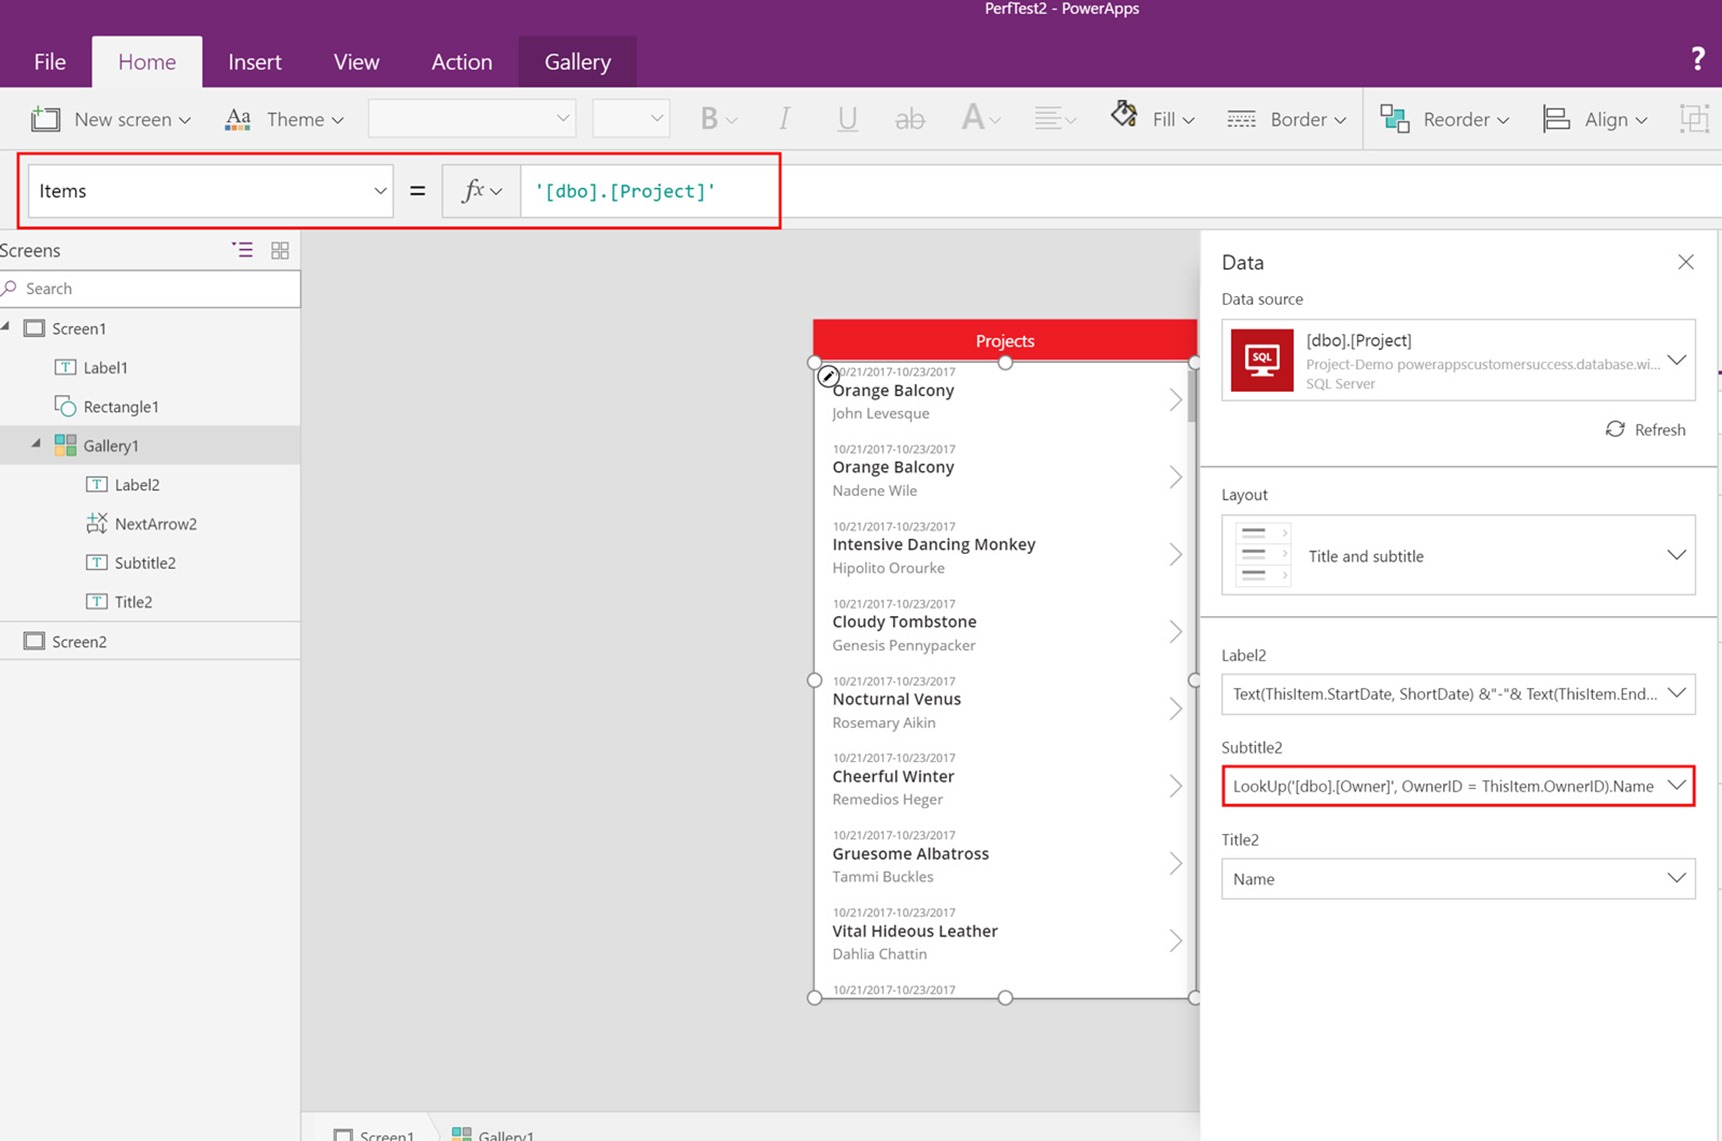Toggle italic formatting
Image resolution: width=1722 pixels, height=1141 pixels.
(785, 118)
